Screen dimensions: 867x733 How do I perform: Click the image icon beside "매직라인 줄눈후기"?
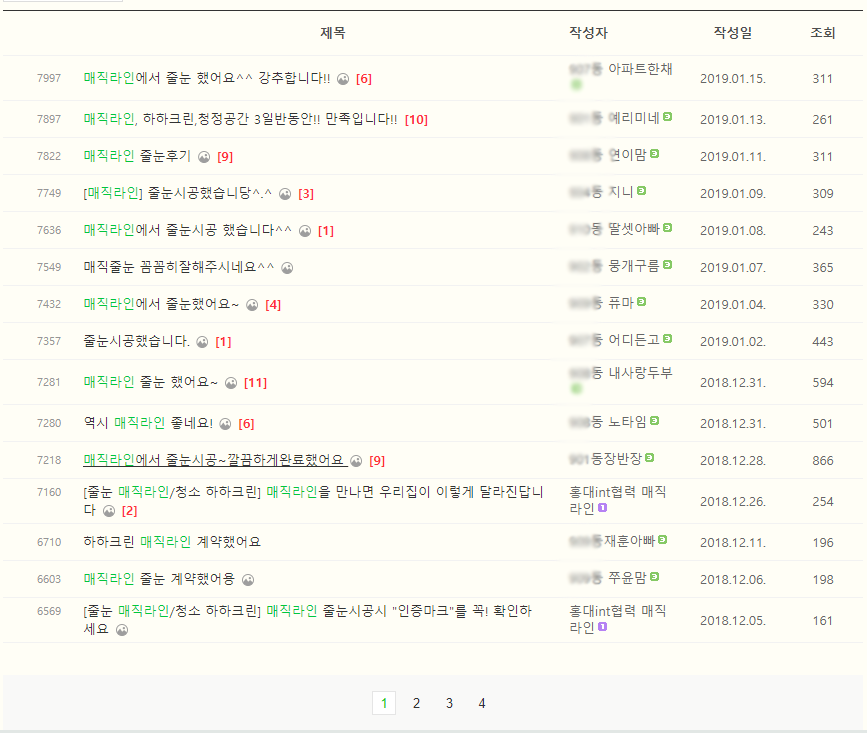coord(204,157)
